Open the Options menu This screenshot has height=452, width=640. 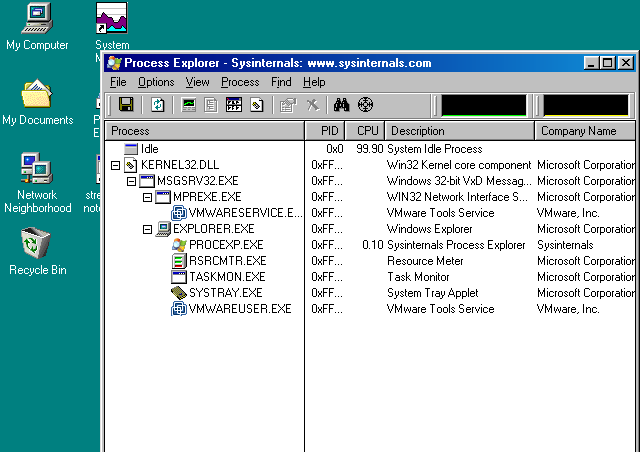[x=156, y=82]
